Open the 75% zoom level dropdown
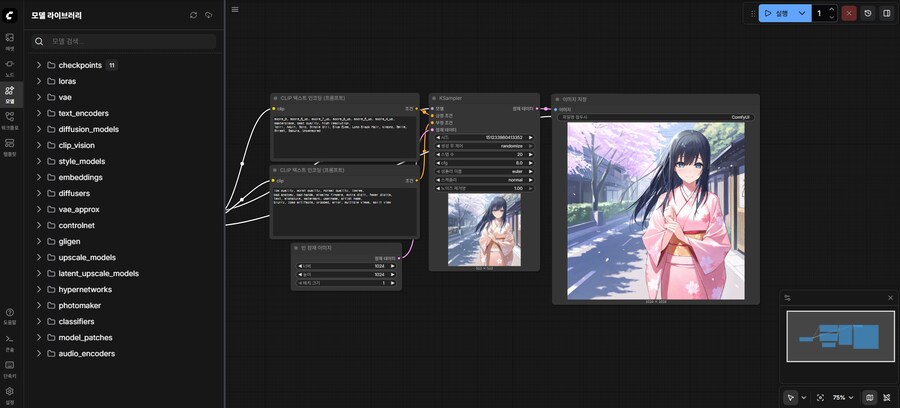 pos(843,397)
